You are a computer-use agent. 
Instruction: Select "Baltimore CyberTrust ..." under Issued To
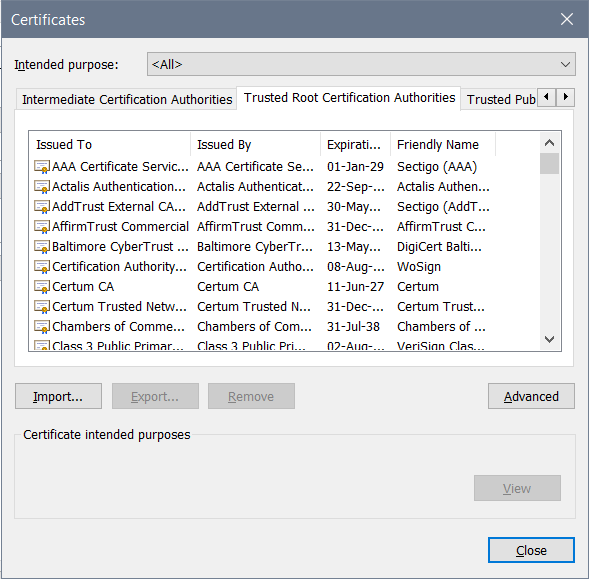click(x=120, y=246)
